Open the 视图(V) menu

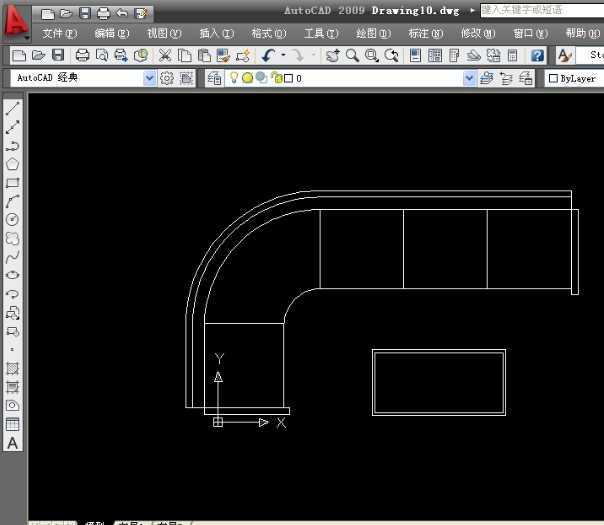click(164, 34)
